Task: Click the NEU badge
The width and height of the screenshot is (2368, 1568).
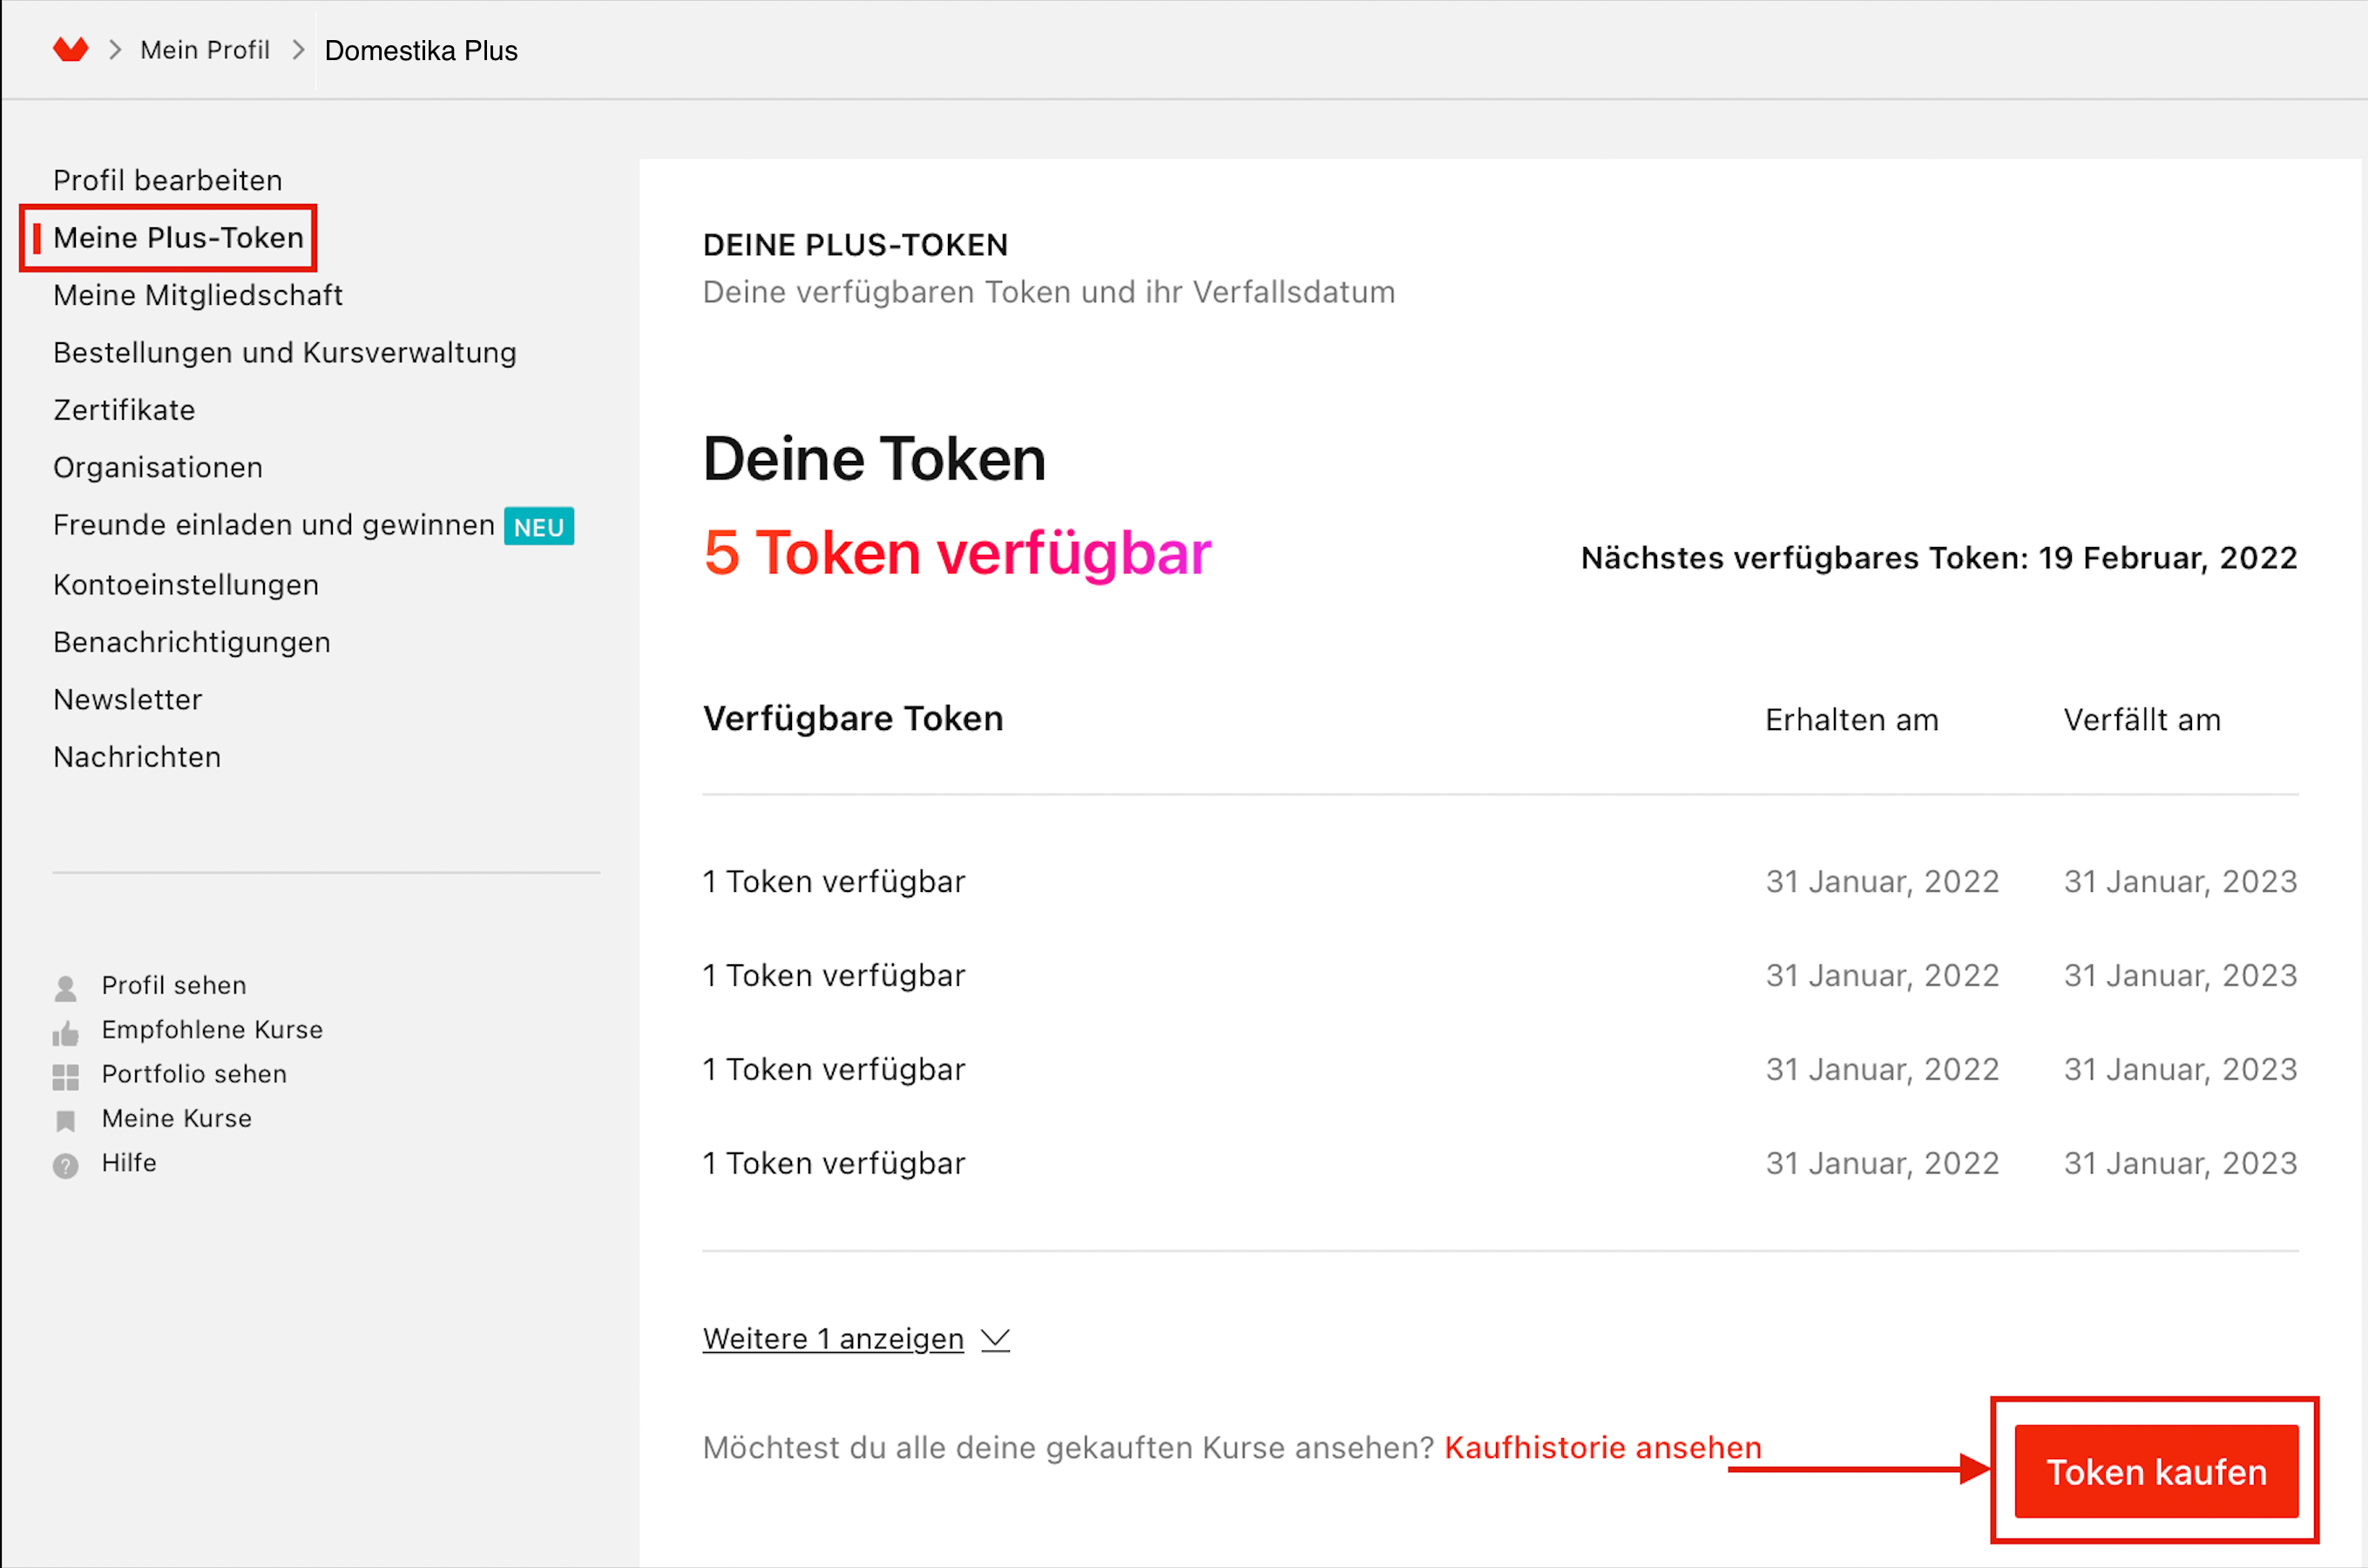Action: point(539,526)
